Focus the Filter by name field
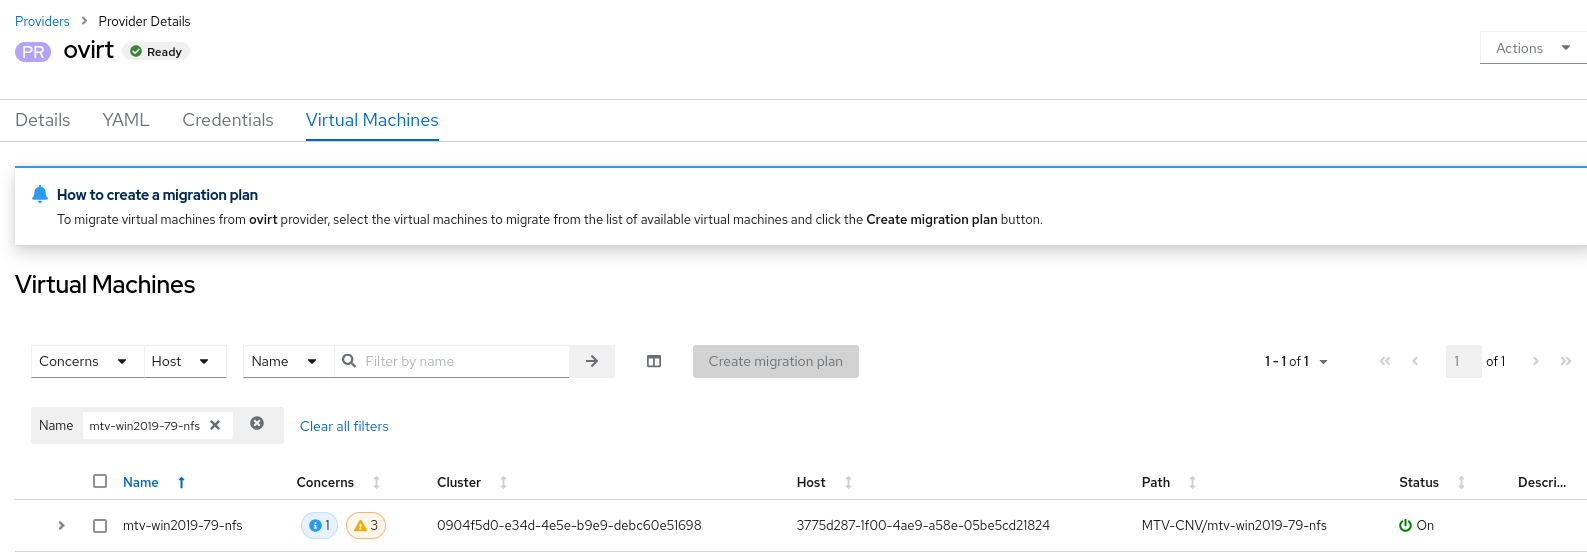Viewport: 1587px width, 556px height. (x=460, y=361)
